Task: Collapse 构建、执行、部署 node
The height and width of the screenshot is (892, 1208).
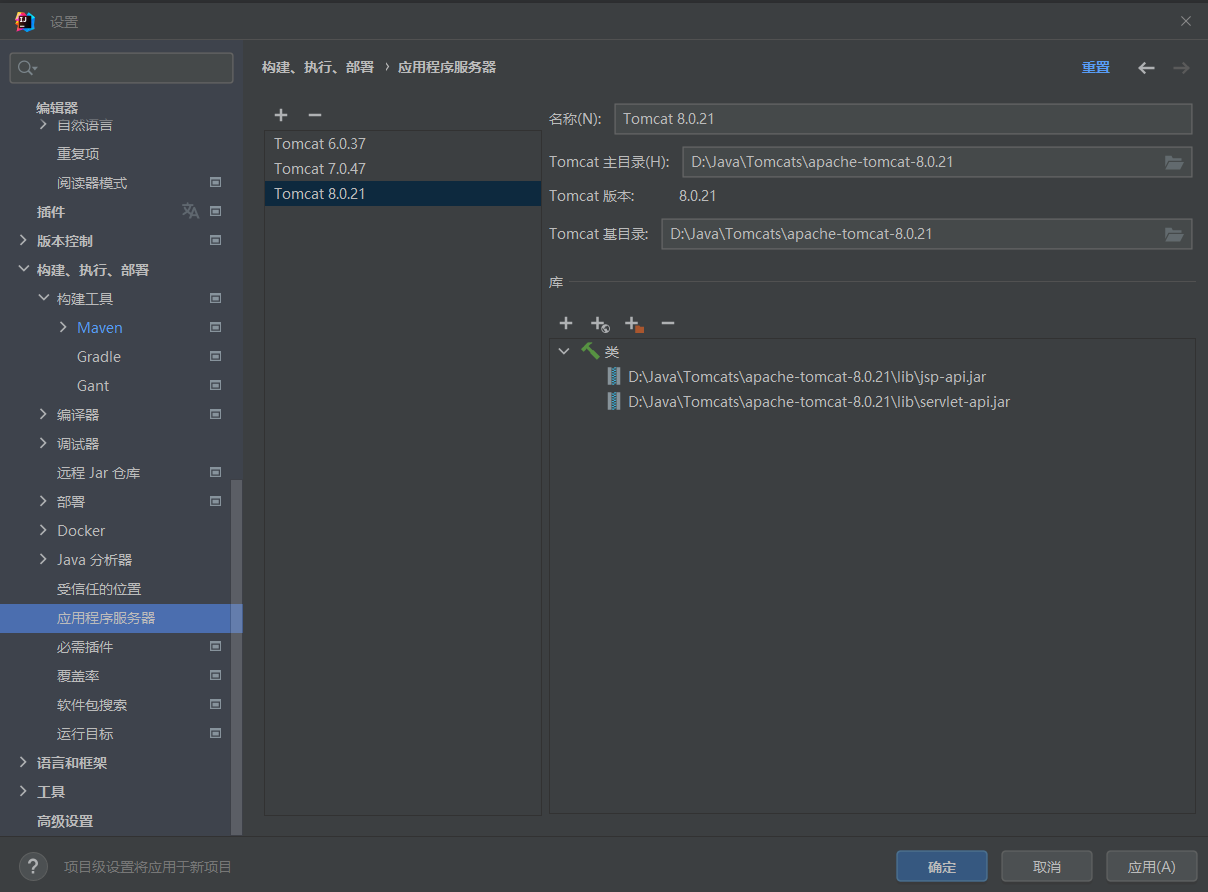Action: click(x=23, y=269)
